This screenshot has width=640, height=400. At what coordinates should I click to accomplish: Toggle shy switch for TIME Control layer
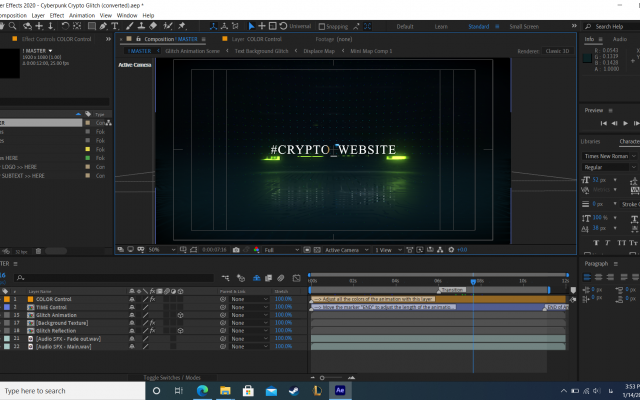click(132, 307)
